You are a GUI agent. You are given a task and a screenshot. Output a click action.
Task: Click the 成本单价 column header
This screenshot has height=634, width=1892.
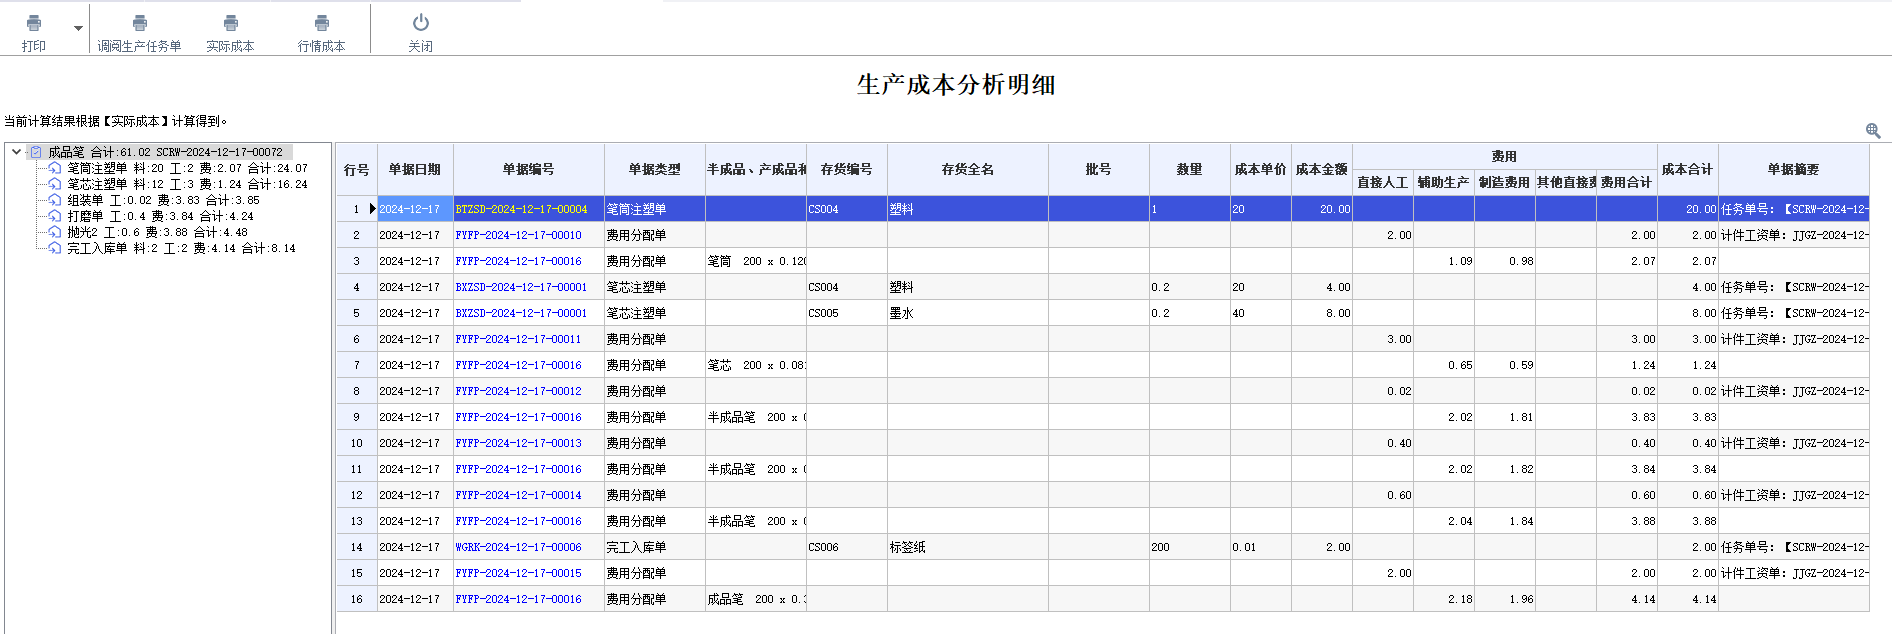click(1261, 170)
